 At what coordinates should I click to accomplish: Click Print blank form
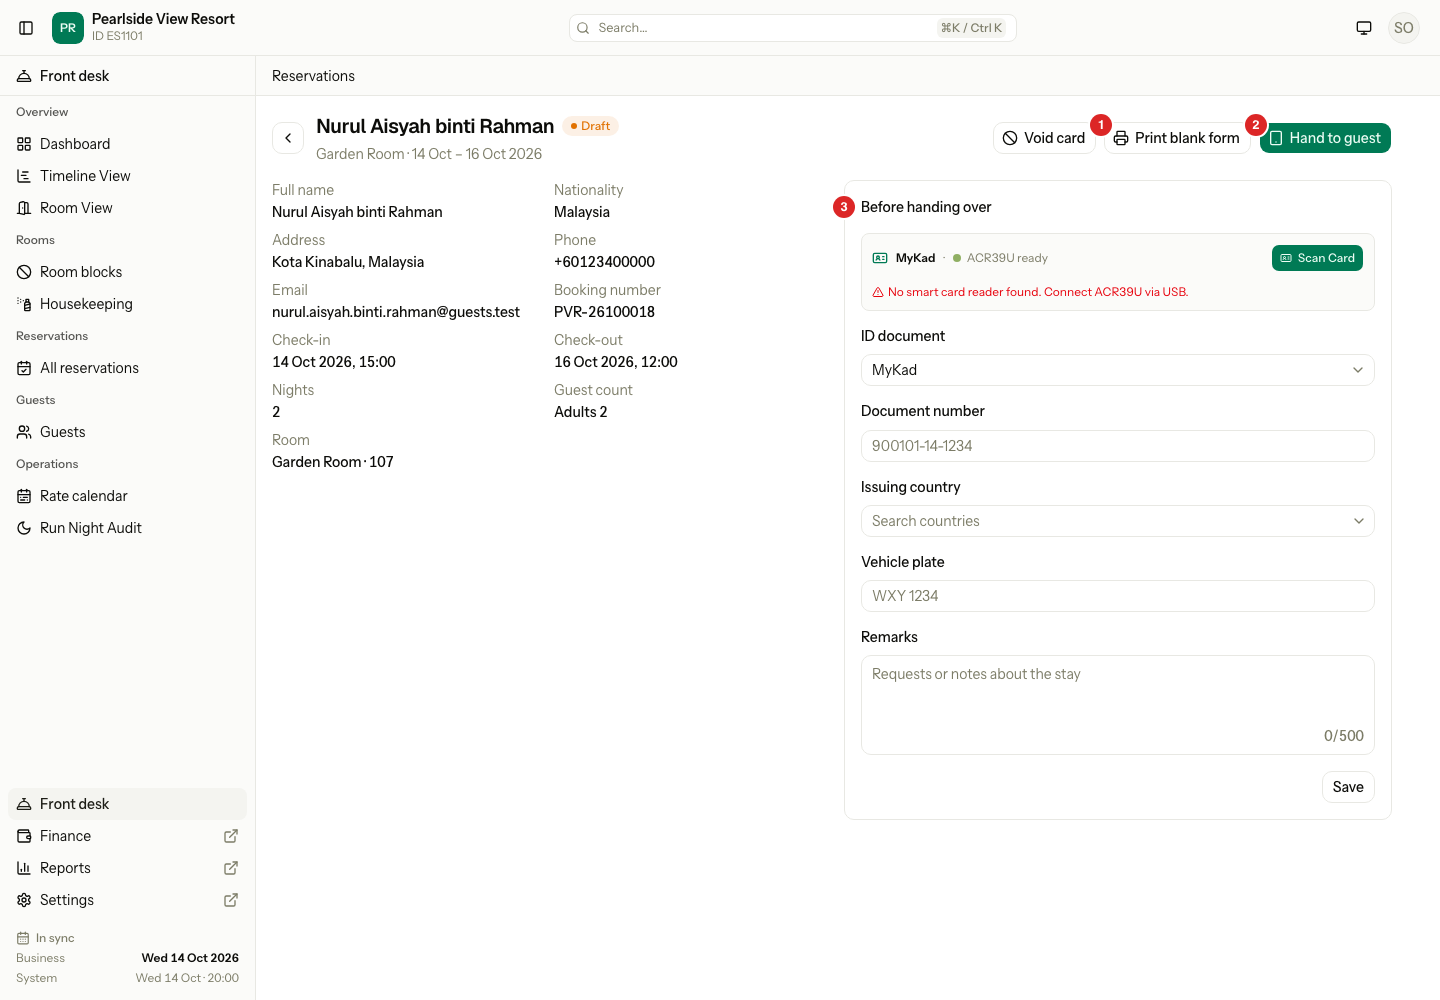coord(1177,138)
